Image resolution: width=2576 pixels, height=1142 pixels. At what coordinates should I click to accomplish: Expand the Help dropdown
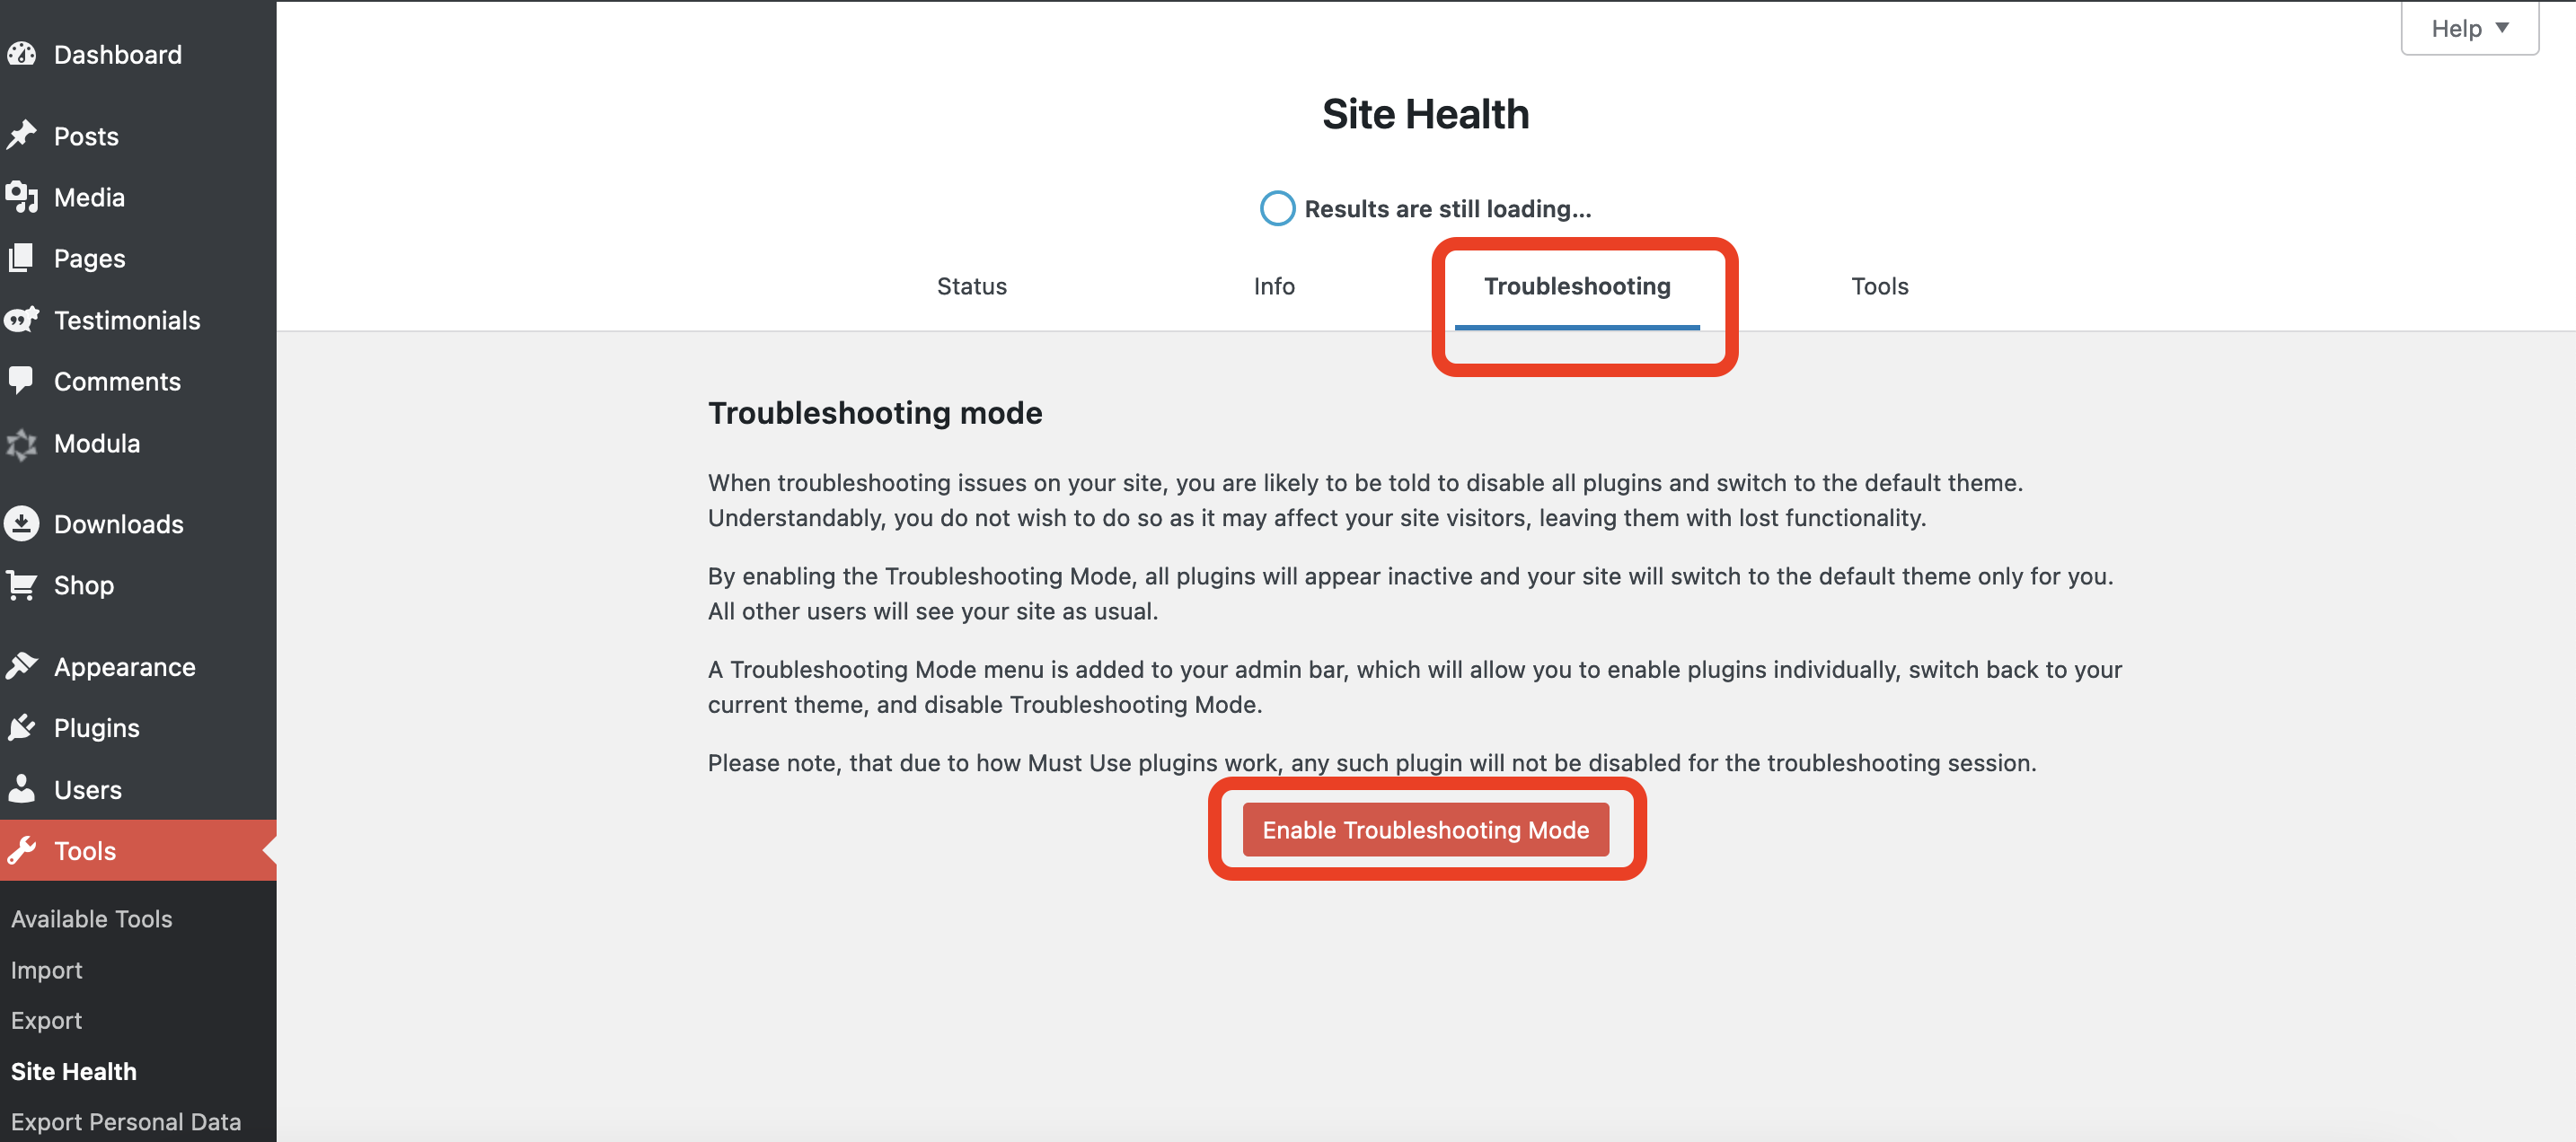(x=2469, y=28)
